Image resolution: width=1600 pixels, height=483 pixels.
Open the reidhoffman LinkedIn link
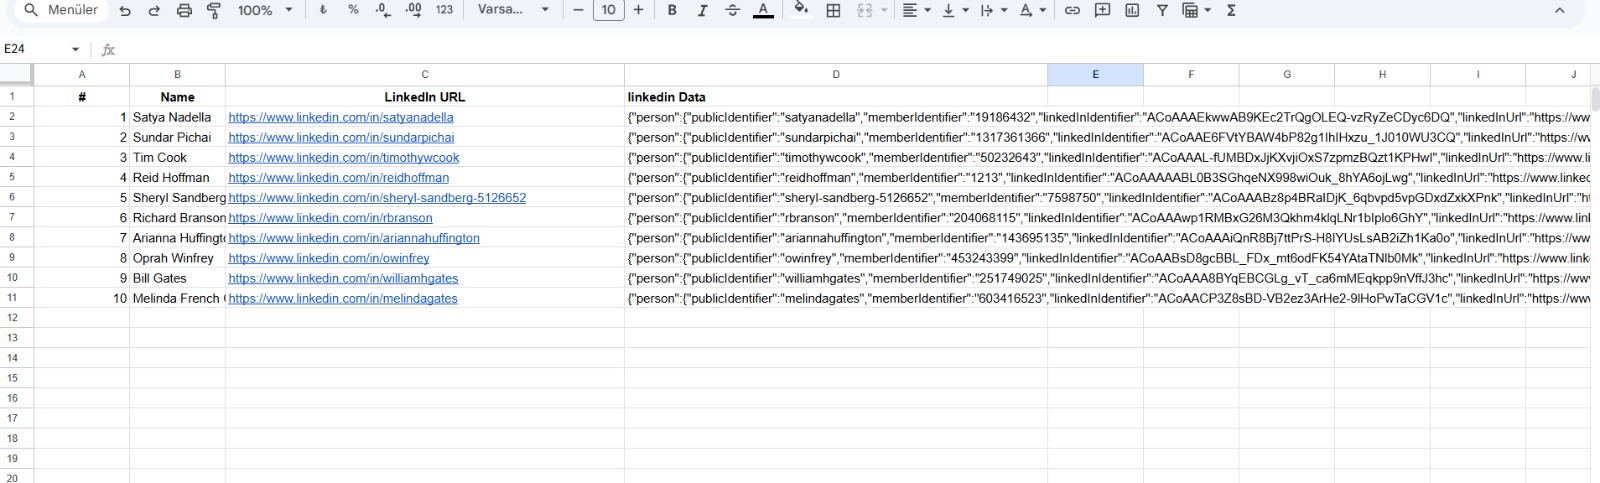[338, 177]
